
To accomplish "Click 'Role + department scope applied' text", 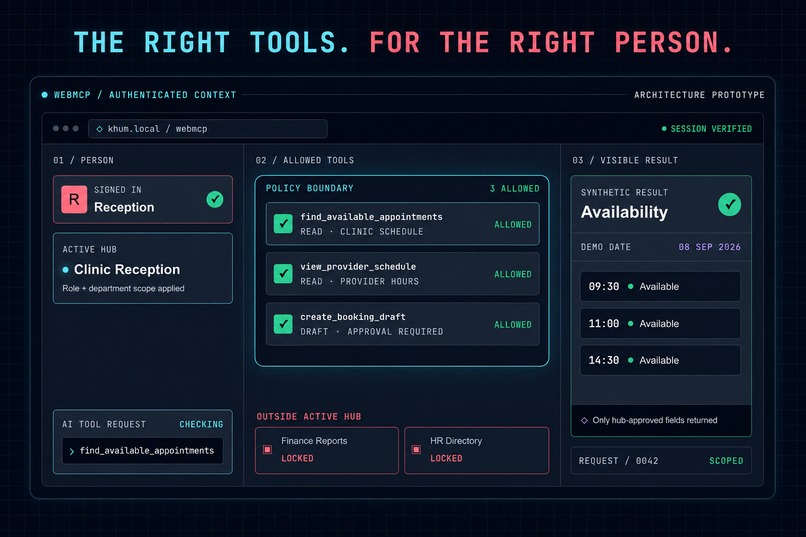I will click(123, 288).
